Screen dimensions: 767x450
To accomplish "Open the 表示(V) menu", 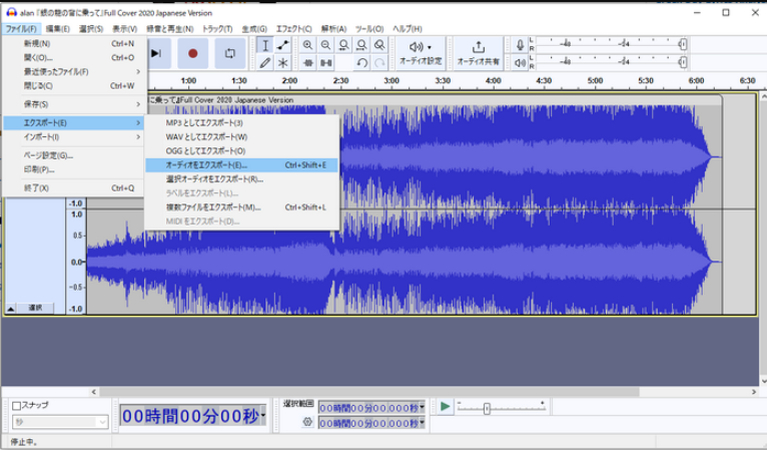I will 124,29.
